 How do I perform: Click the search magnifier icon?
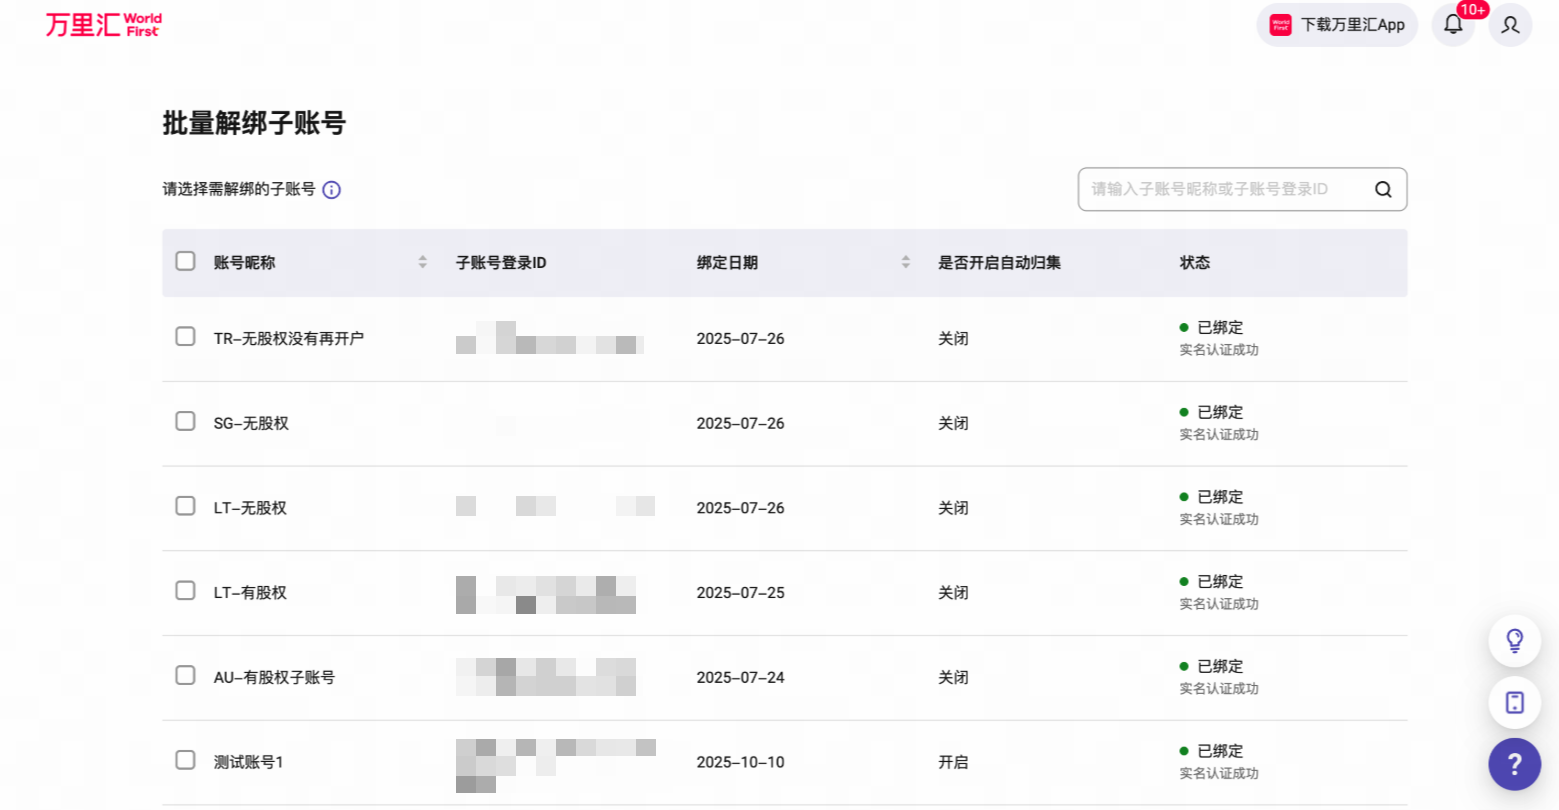[1383, 189]
